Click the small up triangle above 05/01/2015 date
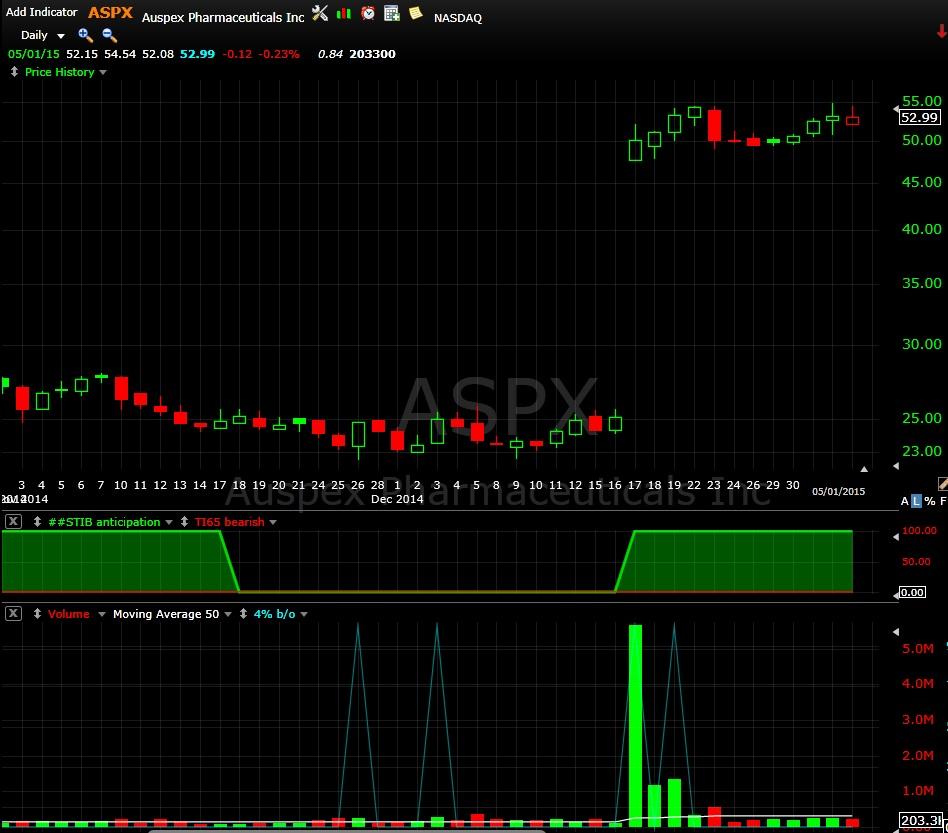Screen dimensions: 948x833 point(864,469)
